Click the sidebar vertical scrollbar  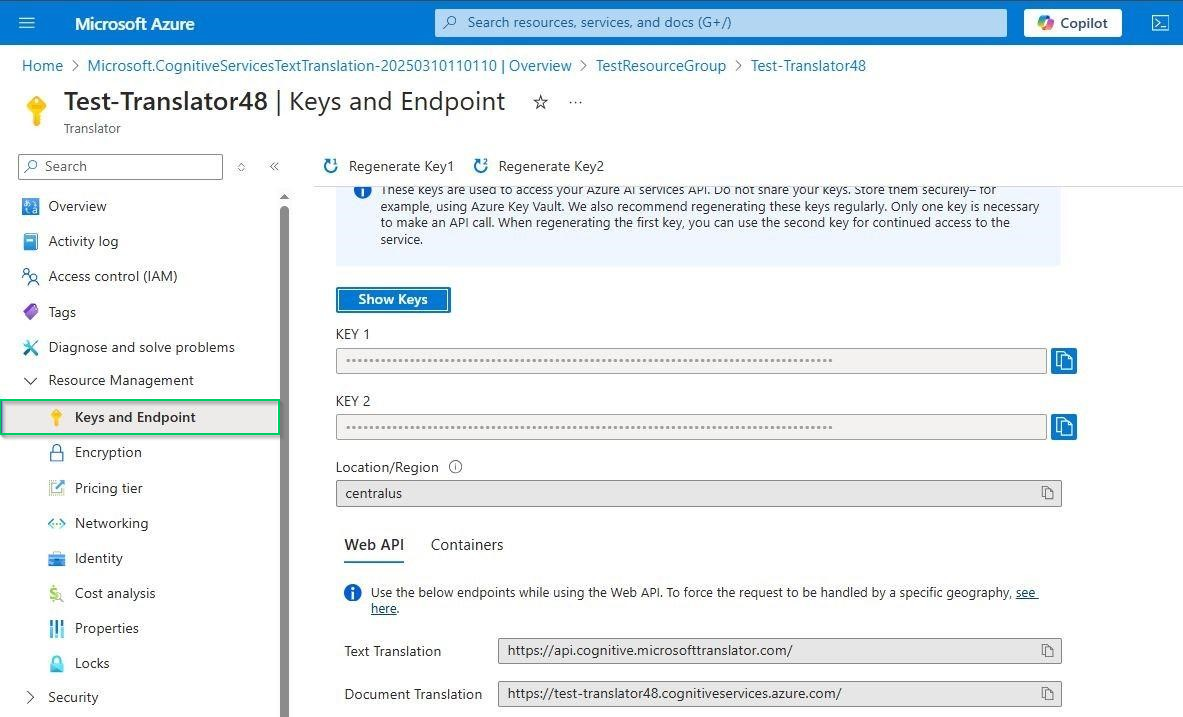tap(284, 450)
